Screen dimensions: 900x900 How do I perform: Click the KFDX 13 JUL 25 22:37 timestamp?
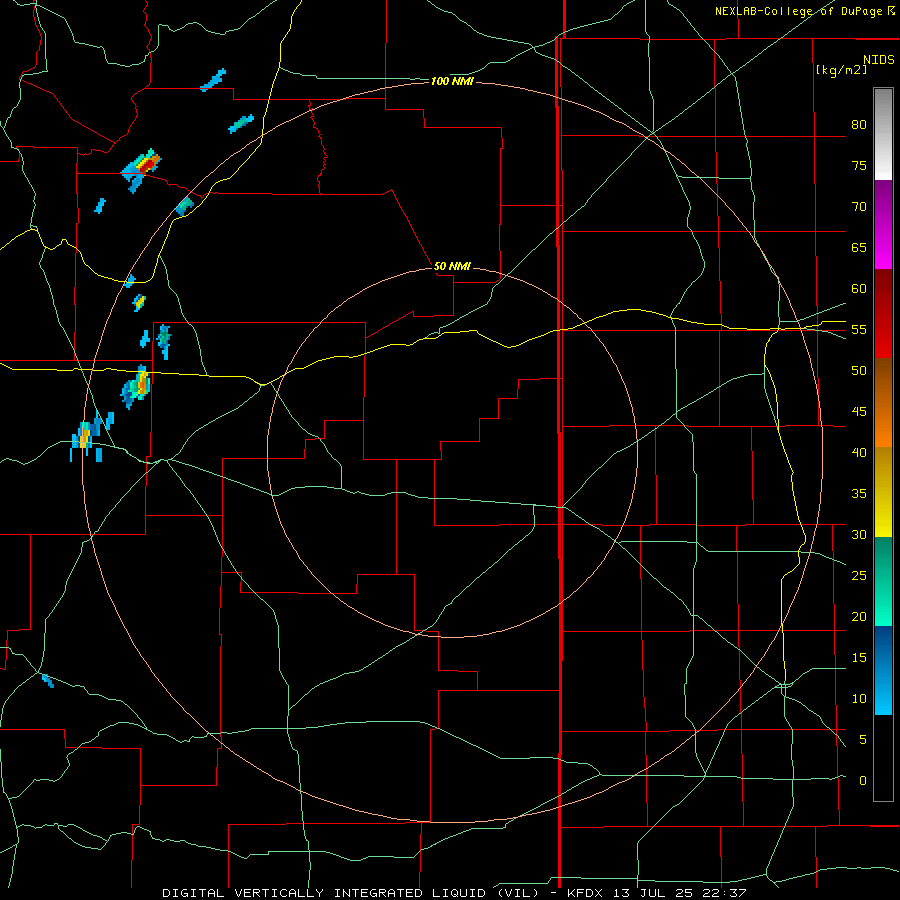[657, 893]
